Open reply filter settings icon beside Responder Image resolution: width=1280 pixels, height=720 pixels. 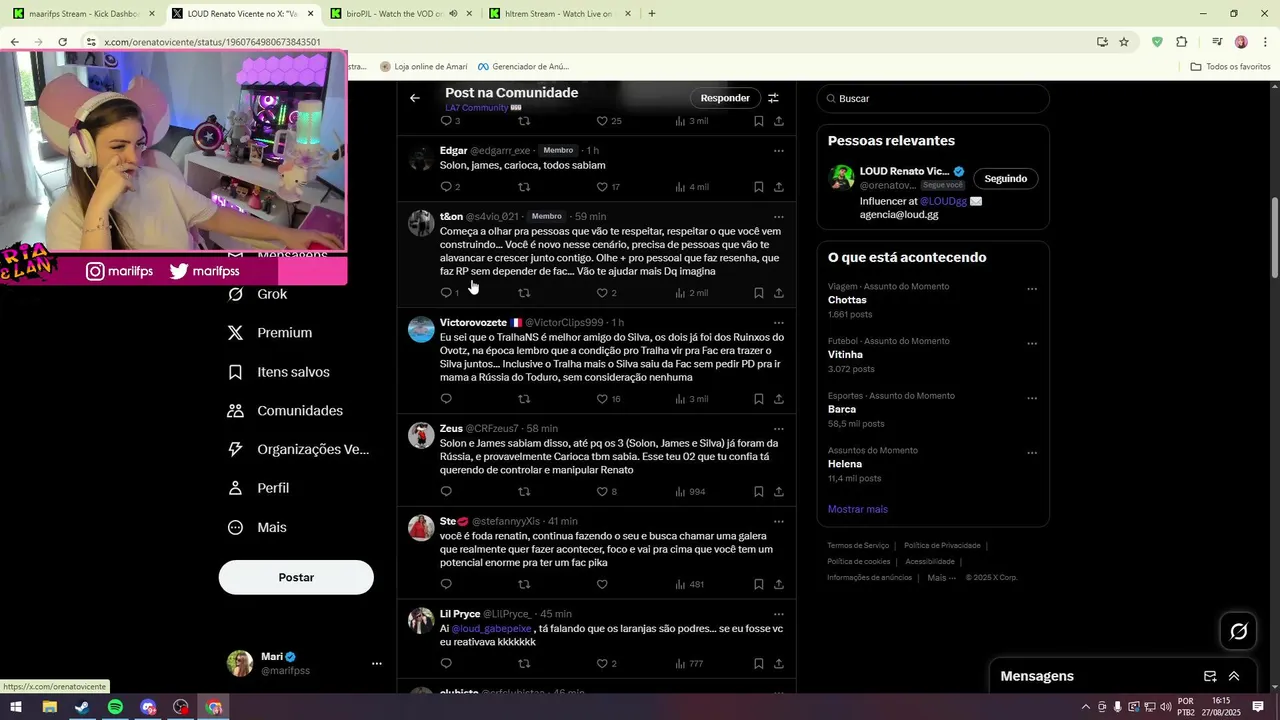(x=773, y=98)
